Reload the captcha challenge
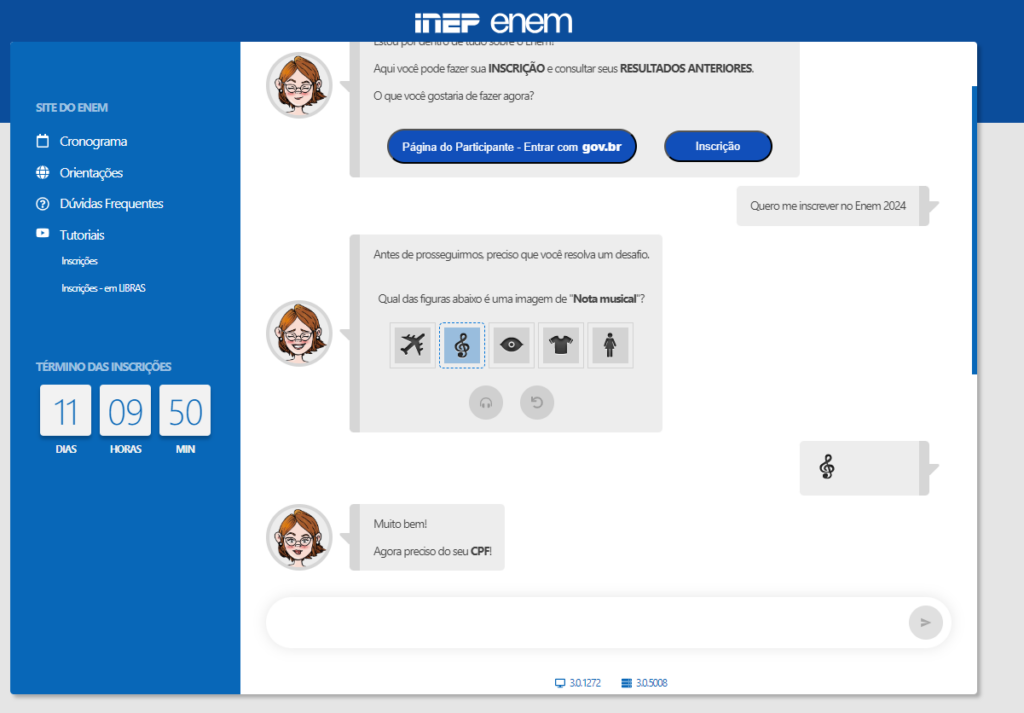Viewport: 1024px width, 713px height. (537, 402)
